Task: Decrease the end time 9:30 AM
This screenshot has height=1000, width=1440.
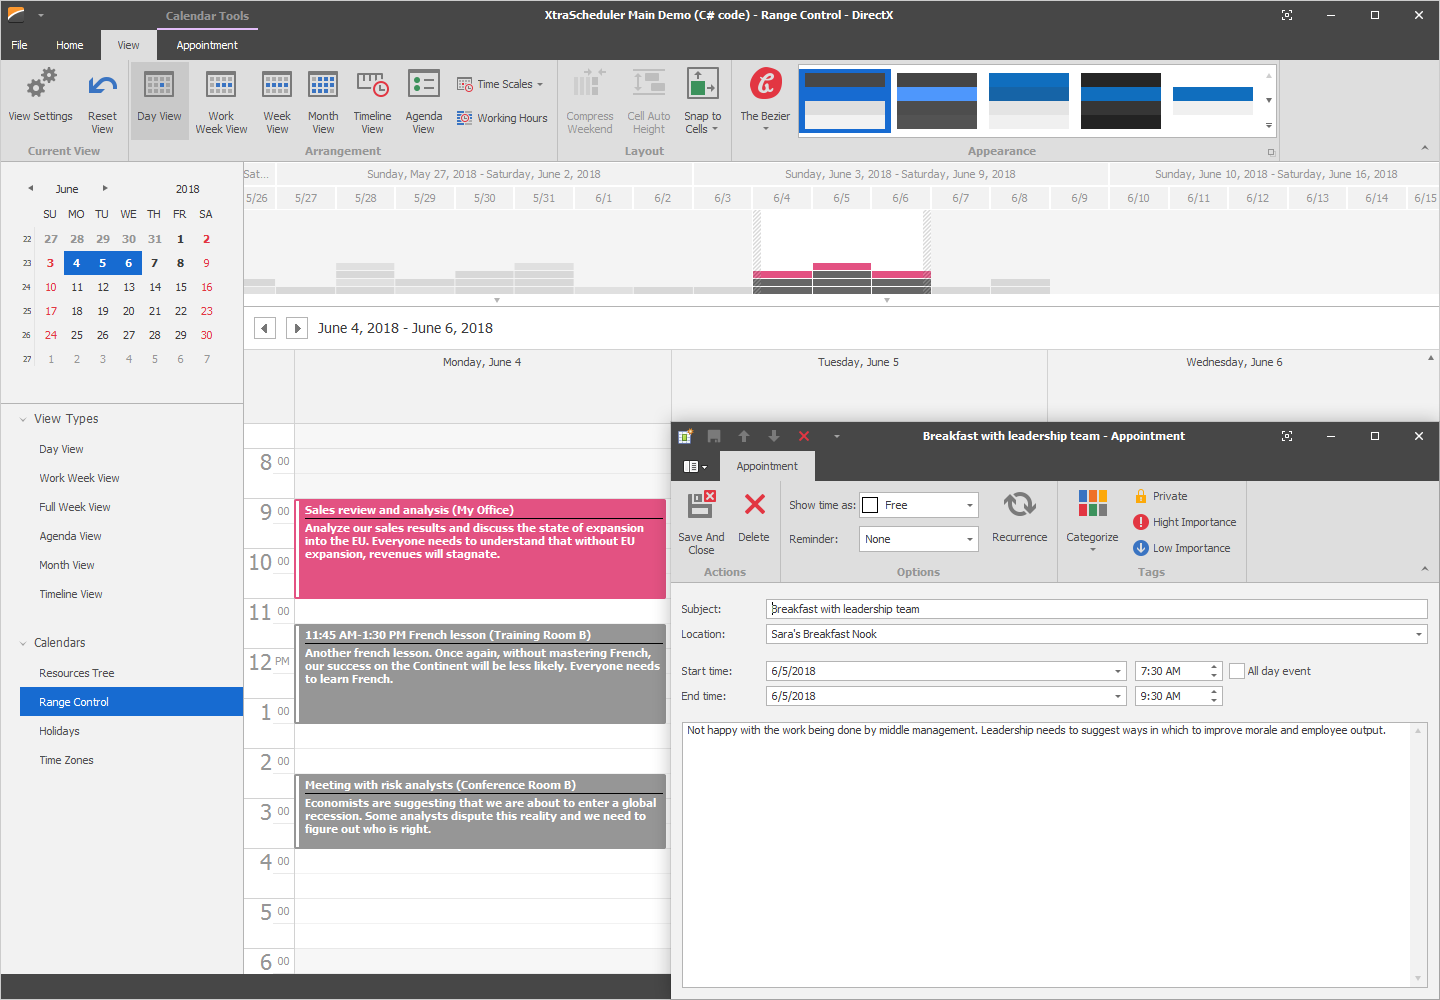Action: click(x=1215, y=701)
